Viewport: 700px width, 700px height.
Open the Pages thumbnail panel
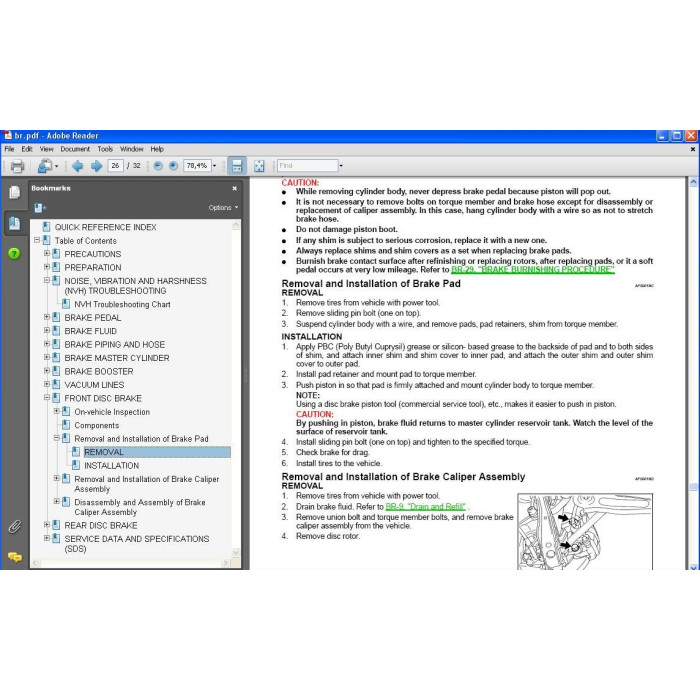point(14,192)
